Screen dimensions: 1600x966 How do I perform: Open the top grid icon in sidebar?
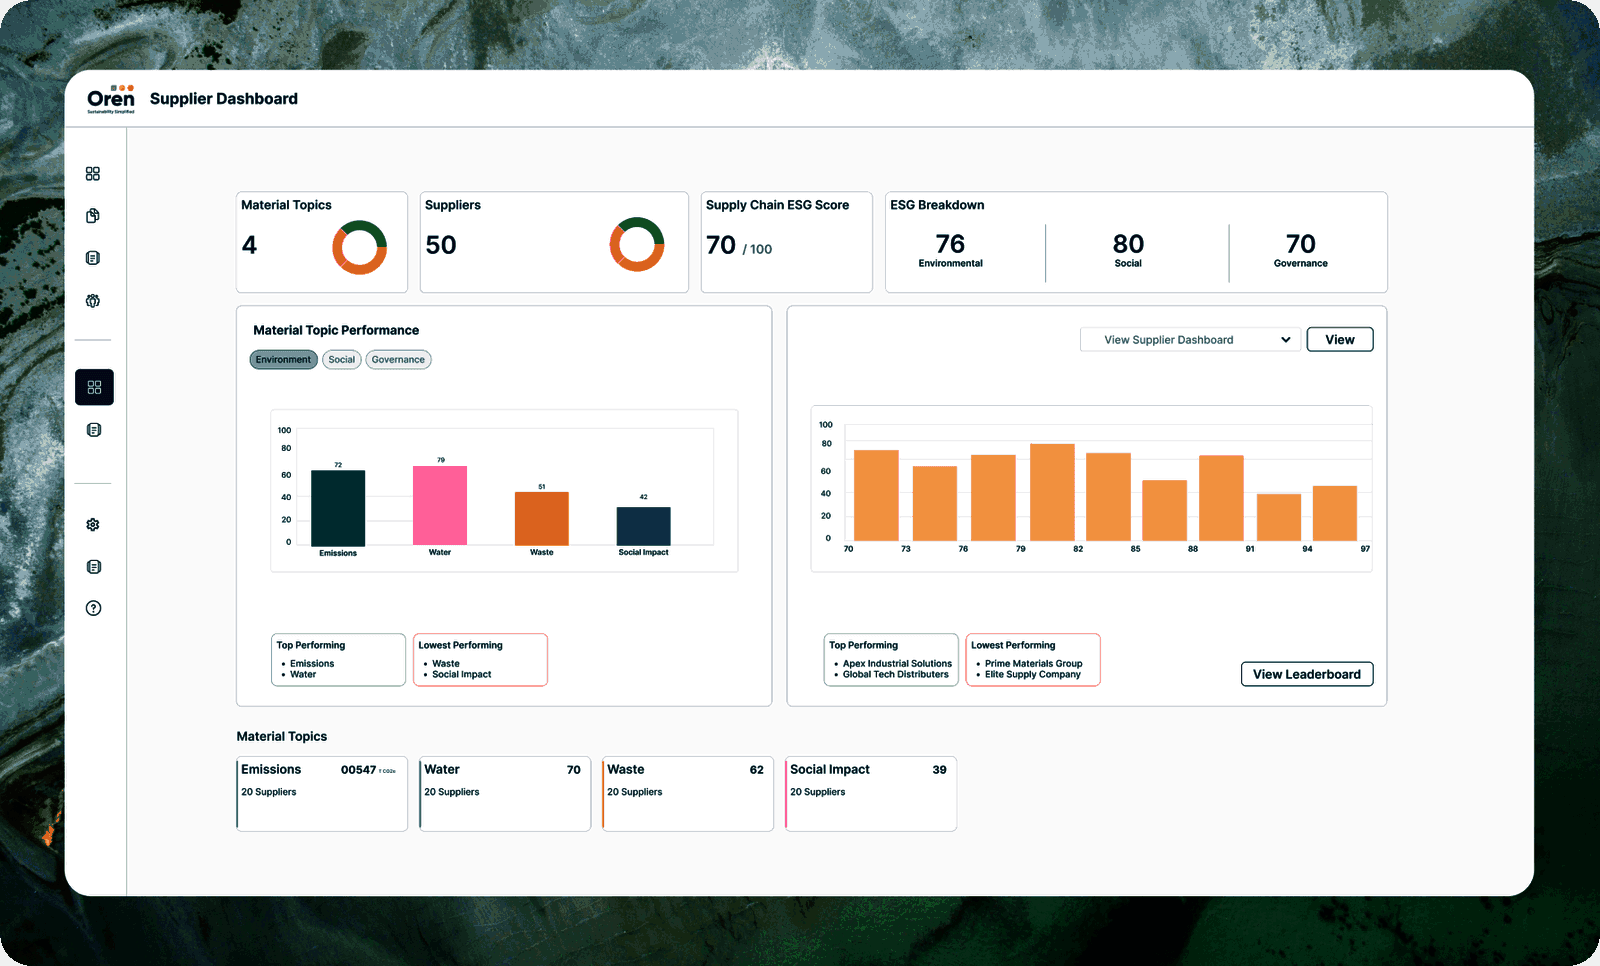(x=93, y=174)
